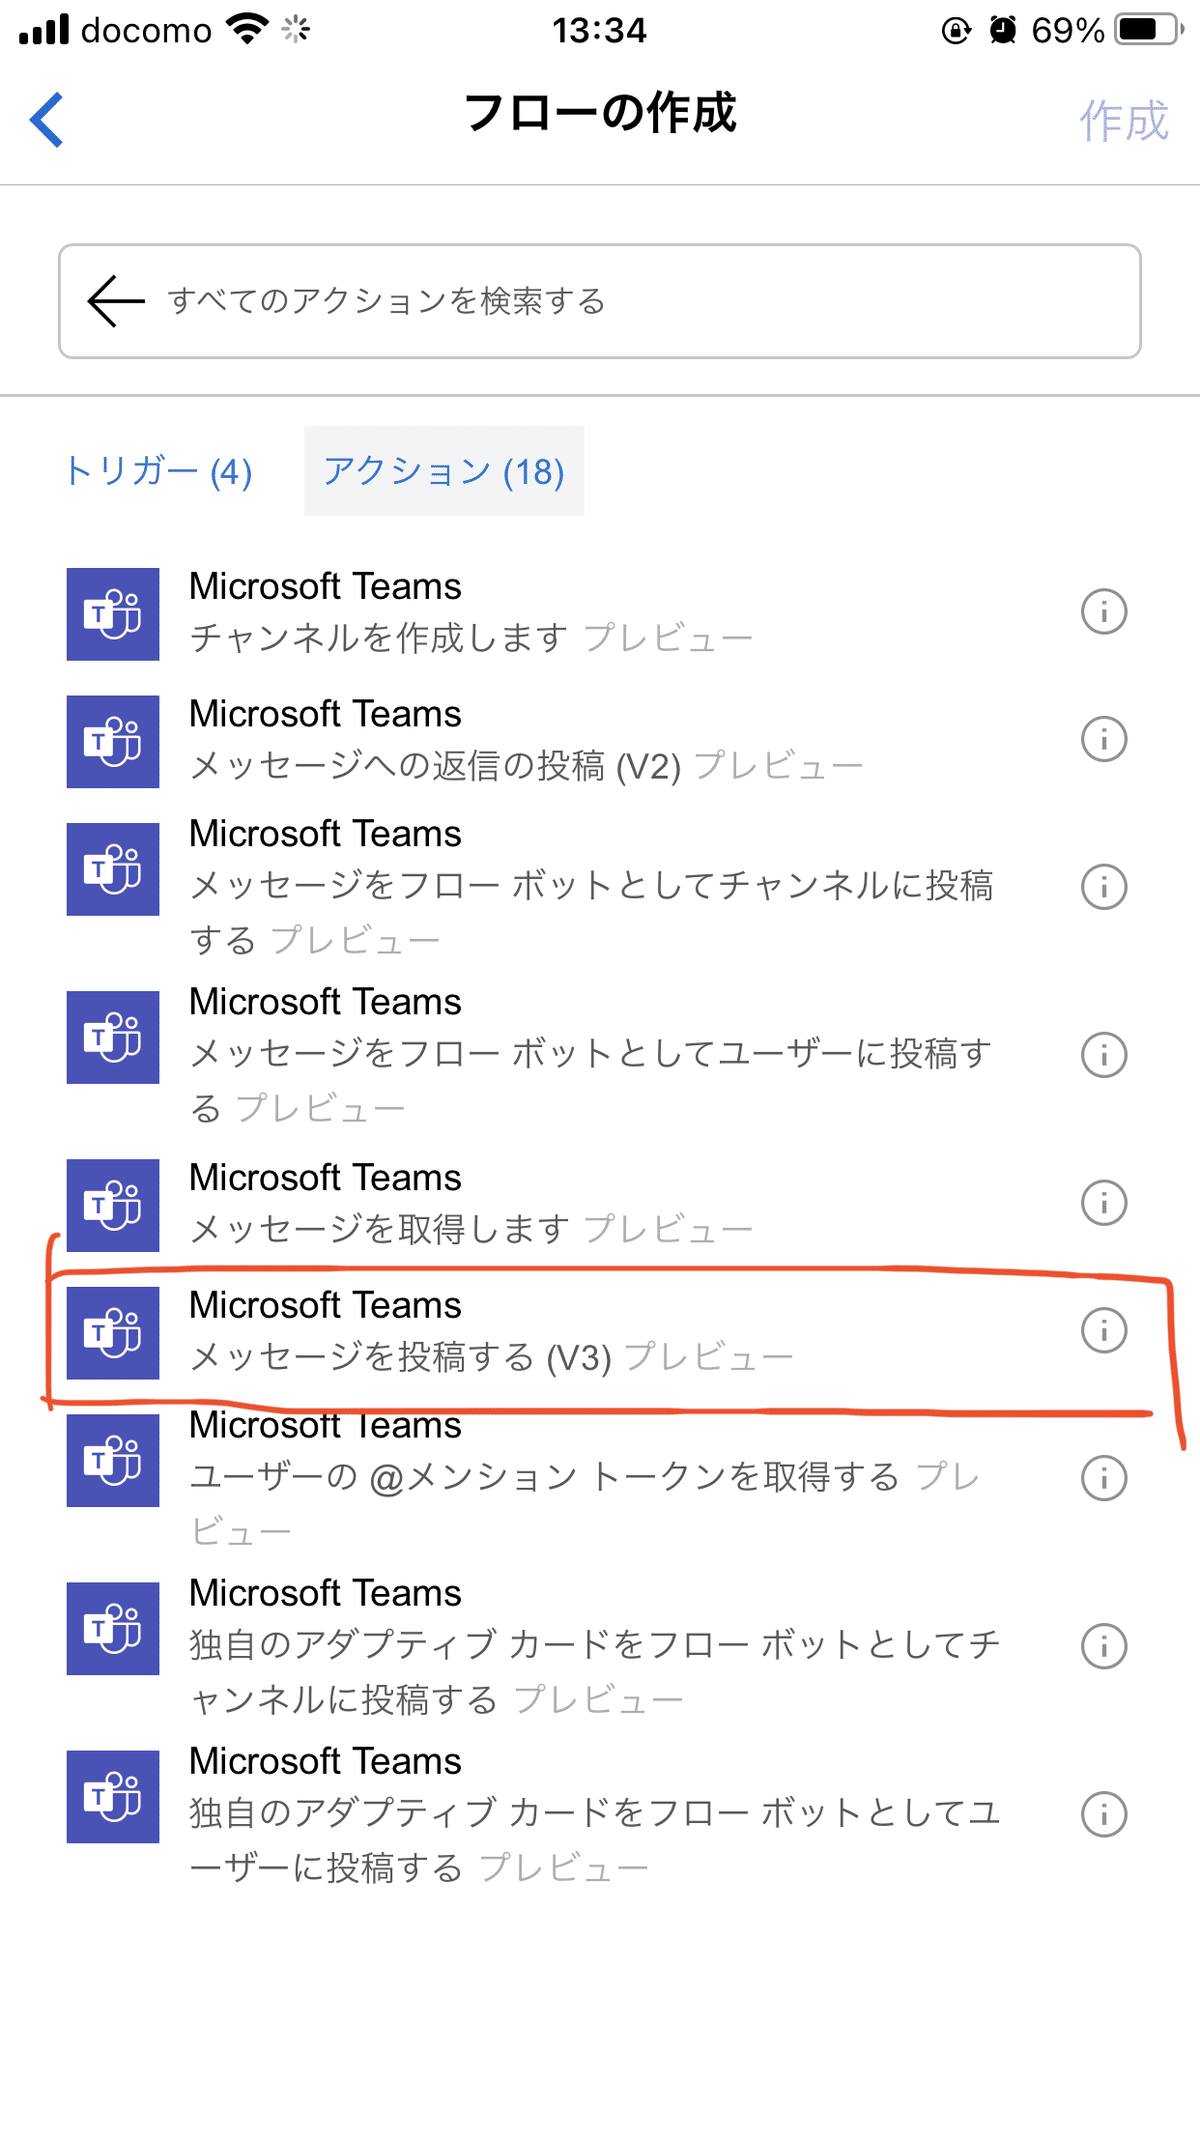The width and height of the screenshot is (1200, 2133).
Task: Open info for チャンネルを作成します action
Action: pos(1103,613)
